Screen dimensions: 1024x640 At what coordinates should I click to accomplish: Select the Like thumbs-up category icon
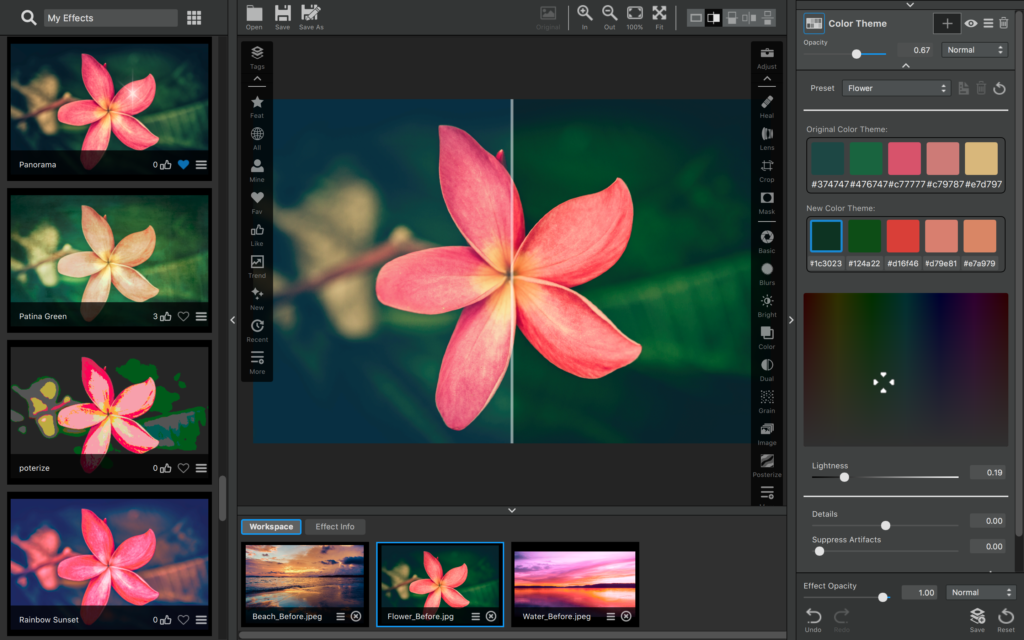click(x=257, y=234)
